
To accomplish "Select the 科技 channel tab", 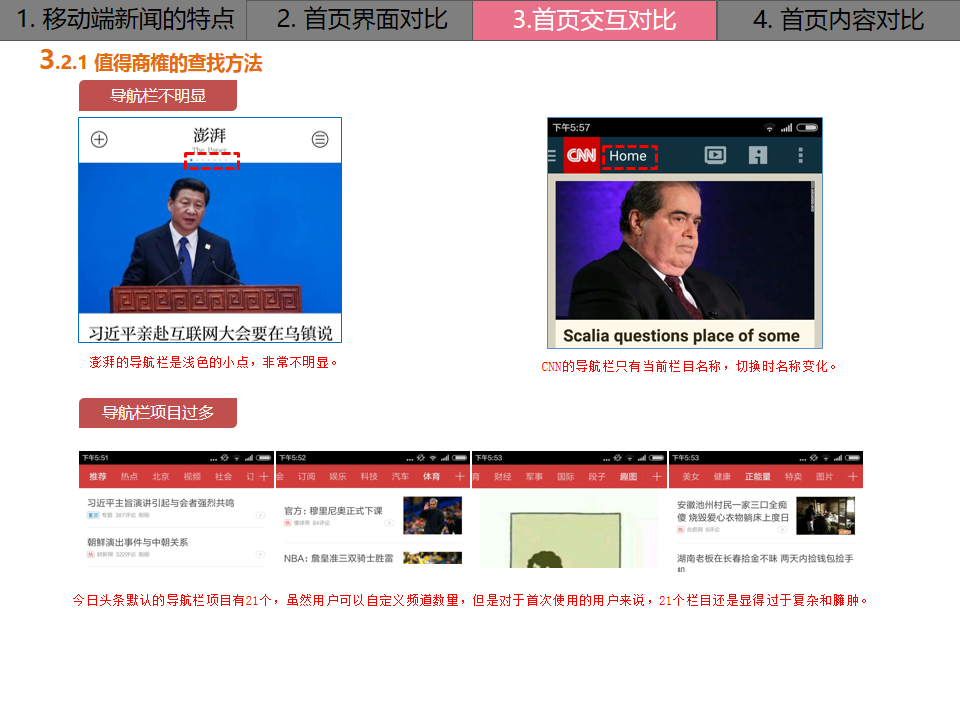I will tap(369, 476).
